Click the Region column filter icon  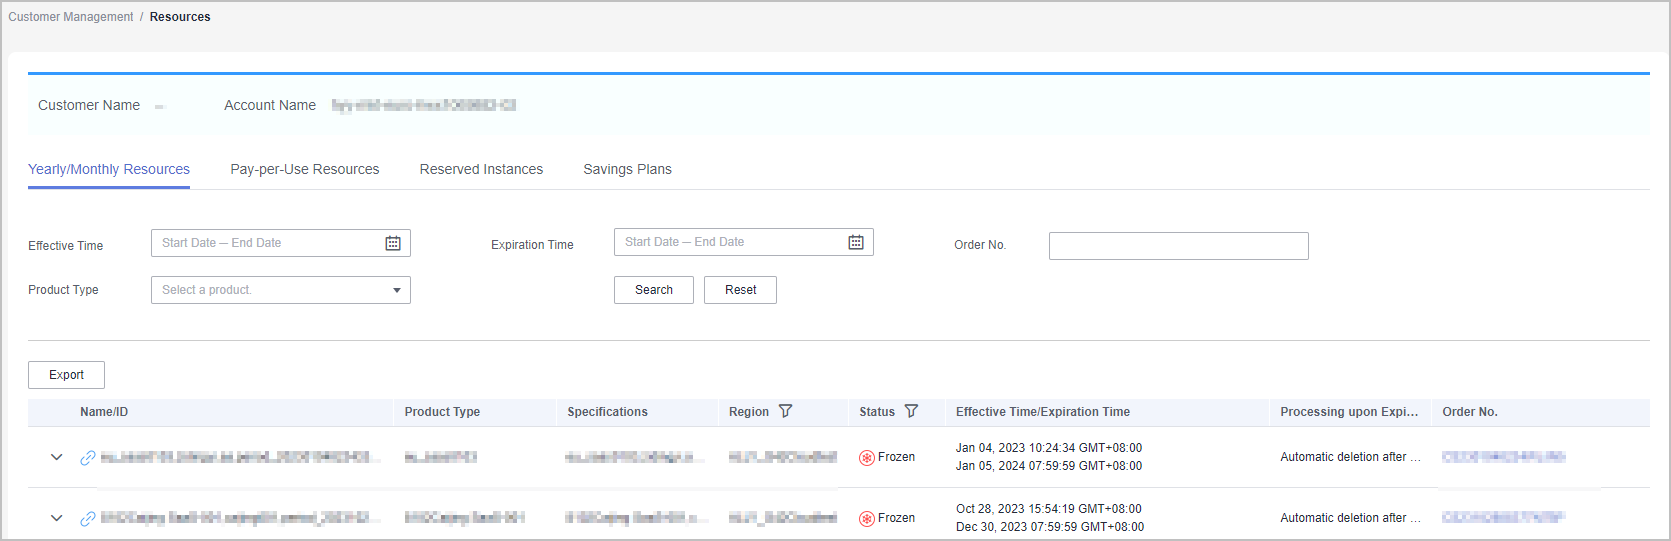[x=786, y=411]
